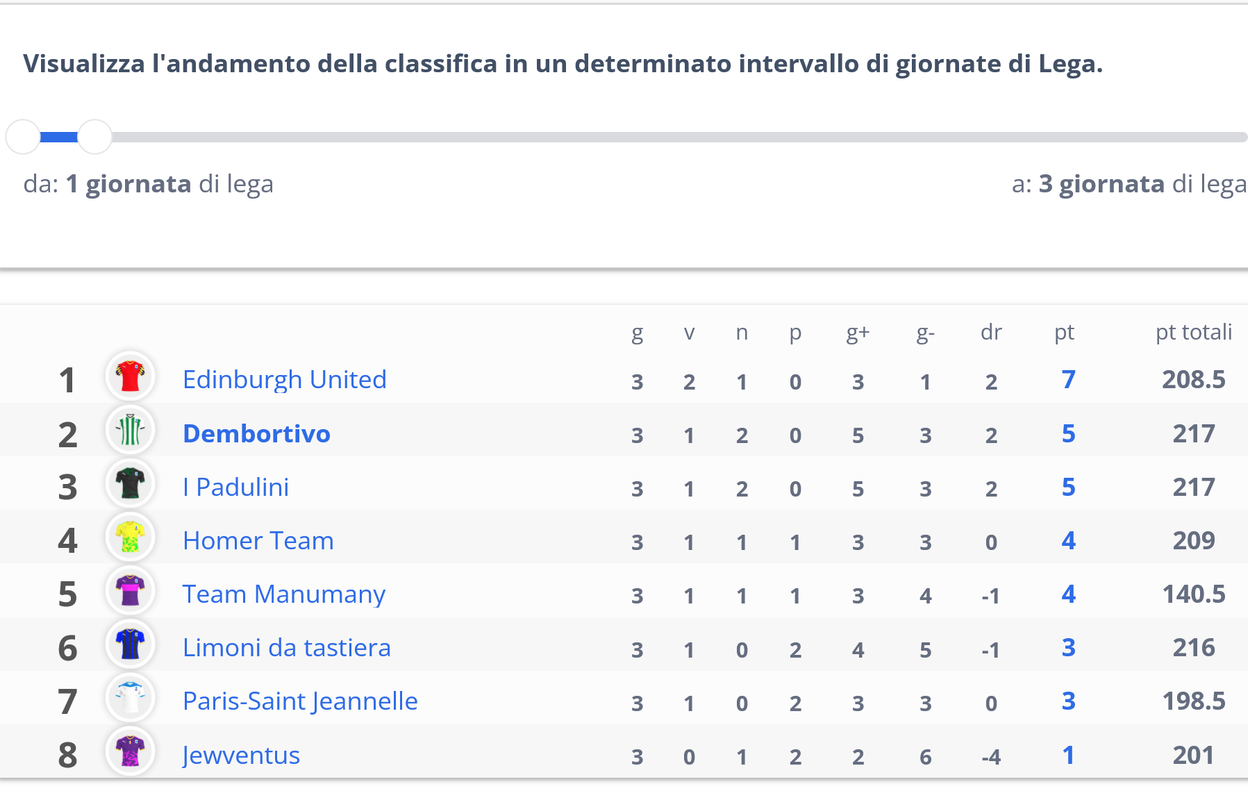Viewport: 1248px width, 800px height.
Task: Click Jewventus purple patterned jersey icon
Action: pyautogui.click(x=130, y=754)
